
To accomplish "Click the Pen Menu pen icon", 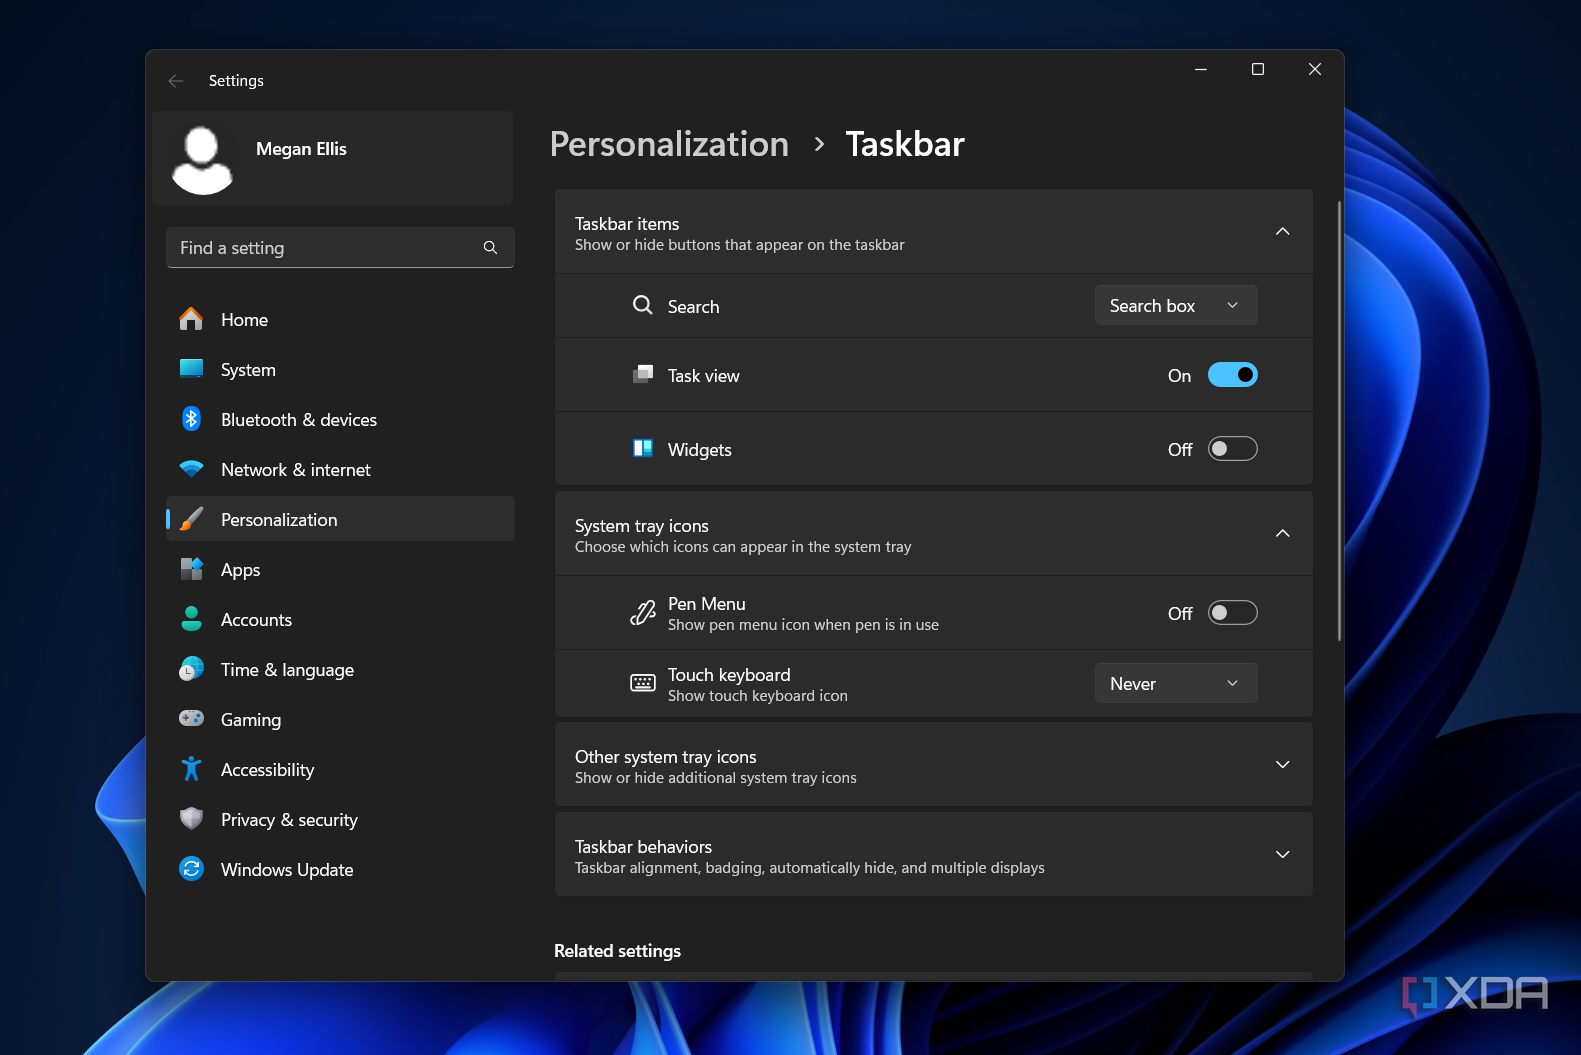I will (643, 613).
